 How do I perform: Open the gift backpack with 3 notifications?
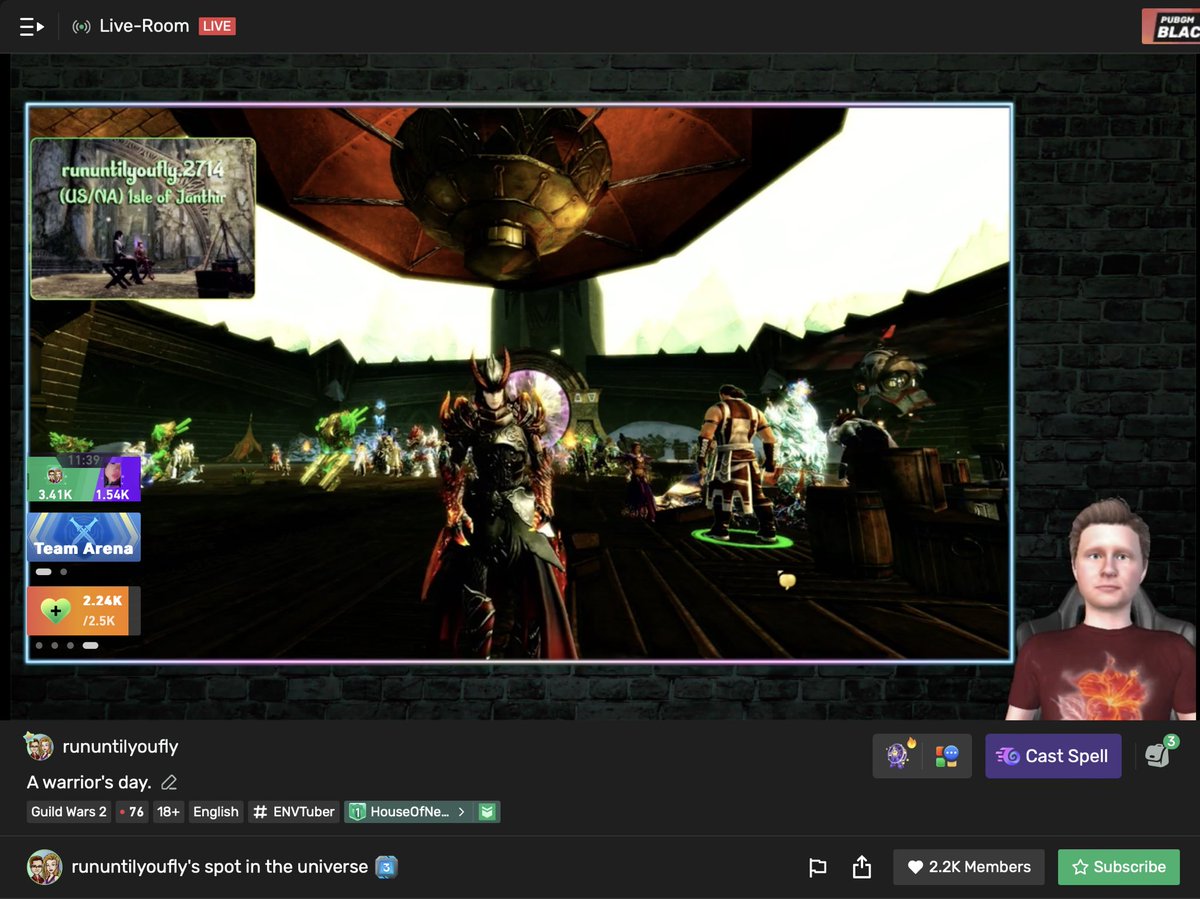(1158, 756)
